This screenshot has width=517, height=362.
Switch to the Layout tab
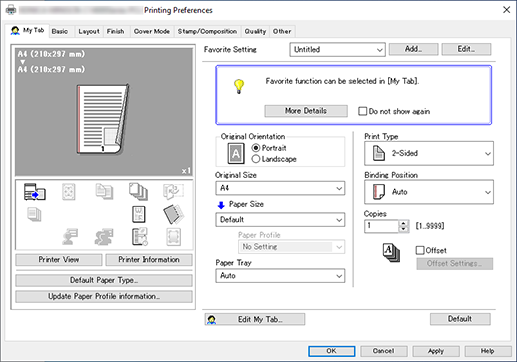[x=89, y=31]
